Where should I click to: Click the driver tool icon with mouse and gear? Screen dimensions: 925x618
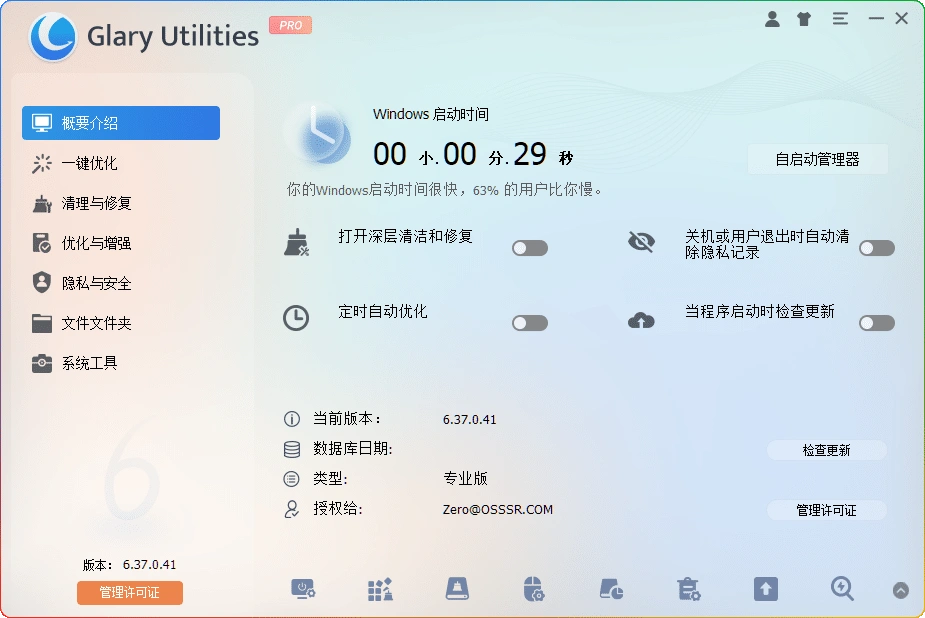coord(534,590)
